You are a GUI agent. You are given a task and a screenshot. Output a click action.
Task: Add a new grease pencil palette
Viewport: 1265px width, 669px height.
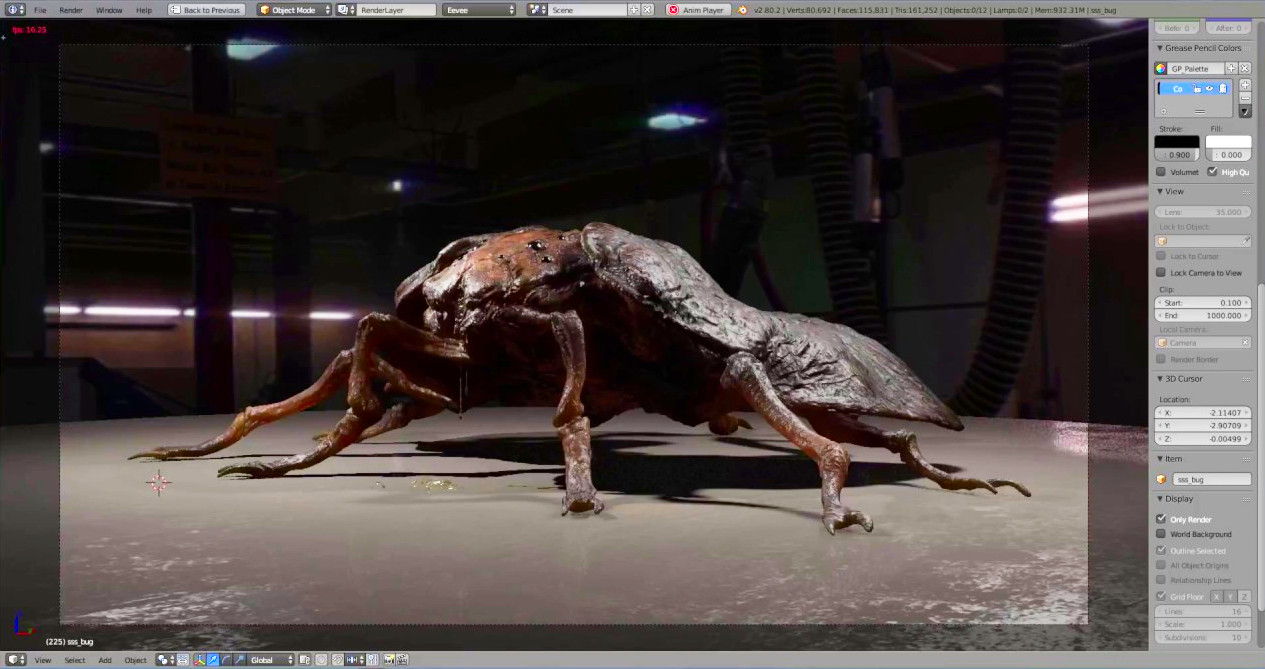(1231, 69)
